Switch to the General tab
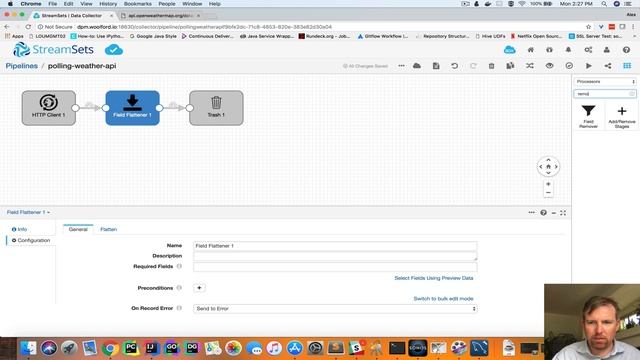 coord(78,229)
